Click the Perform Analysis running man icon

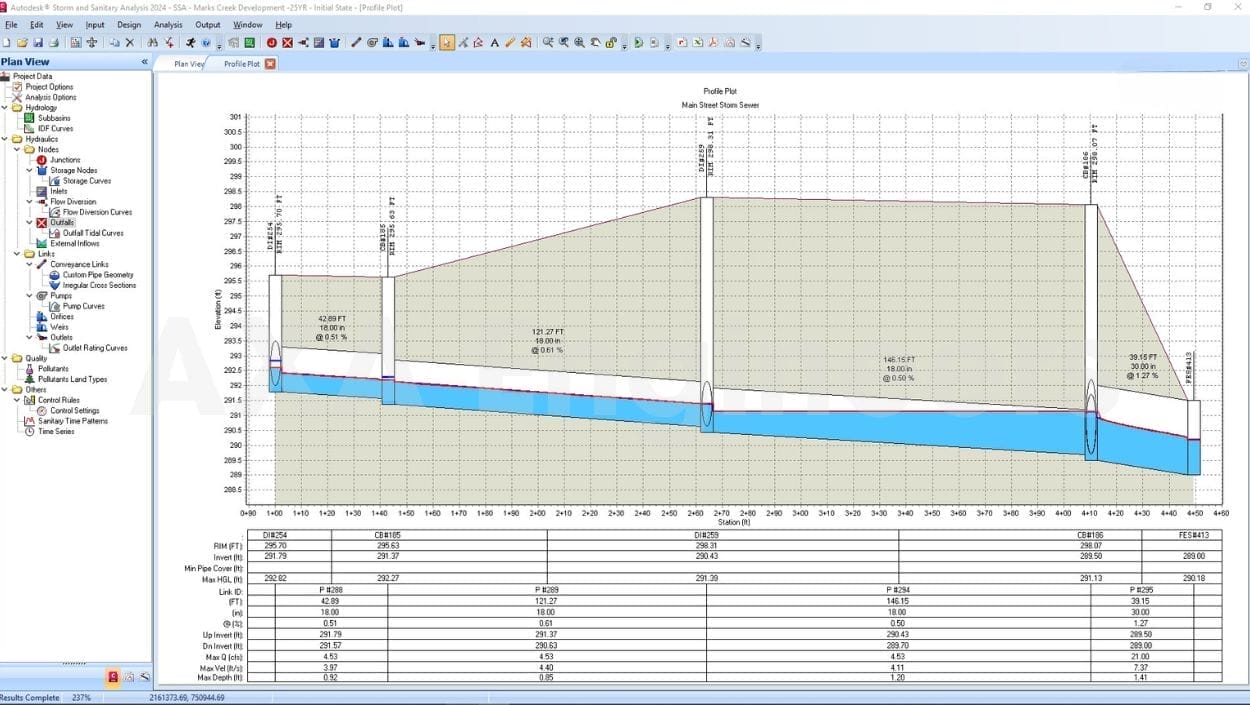point(190,43)
